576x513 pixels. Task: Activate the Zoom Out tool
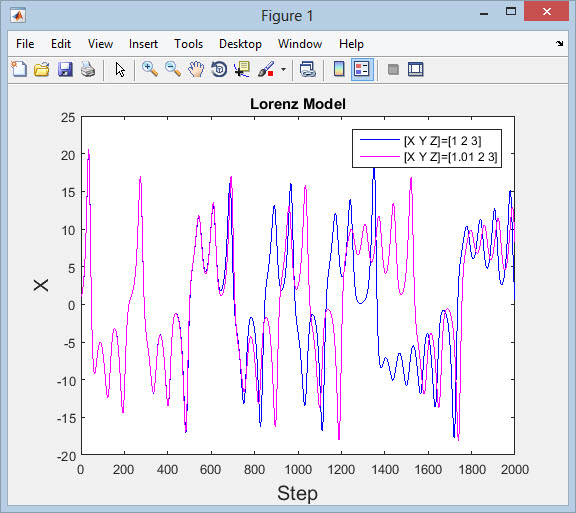[x=173, y=69]
